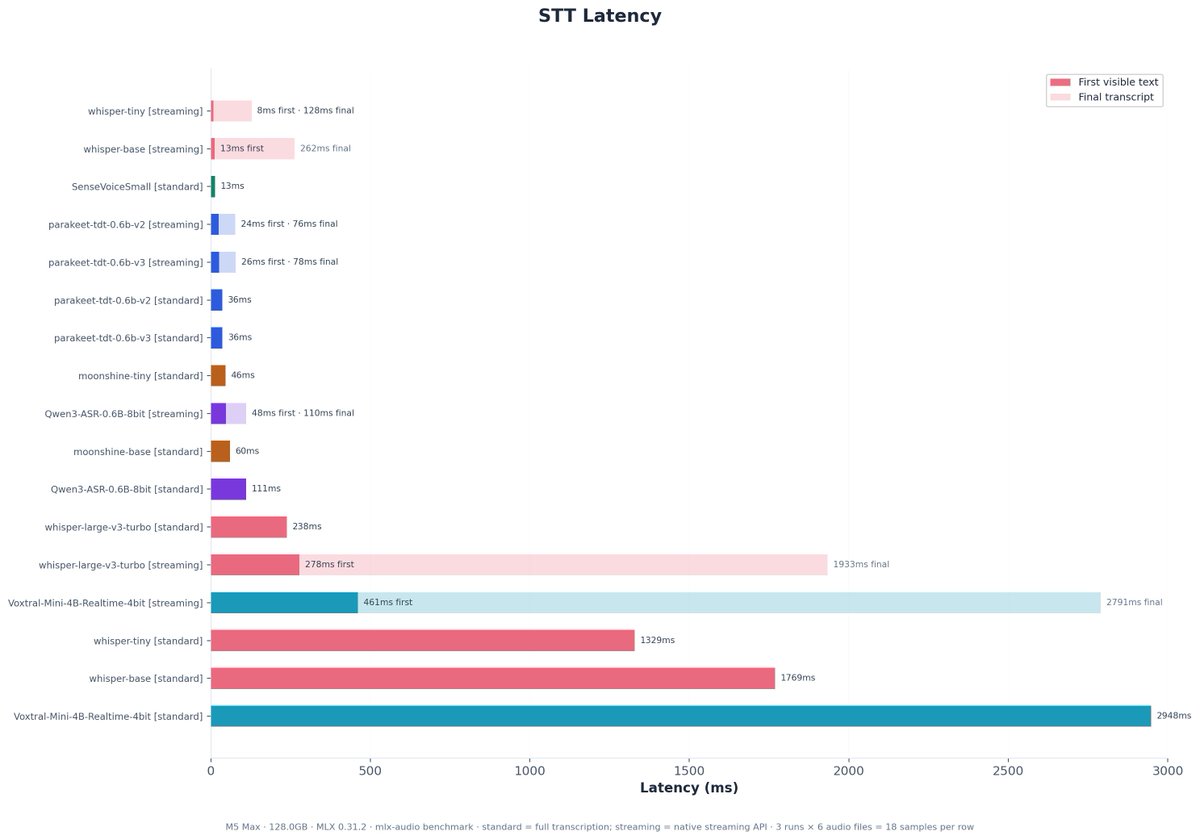The height and width of the screenshot is (840, 1200).
Task: Click the "238ms" value label
Action: [x=307, y=526]
